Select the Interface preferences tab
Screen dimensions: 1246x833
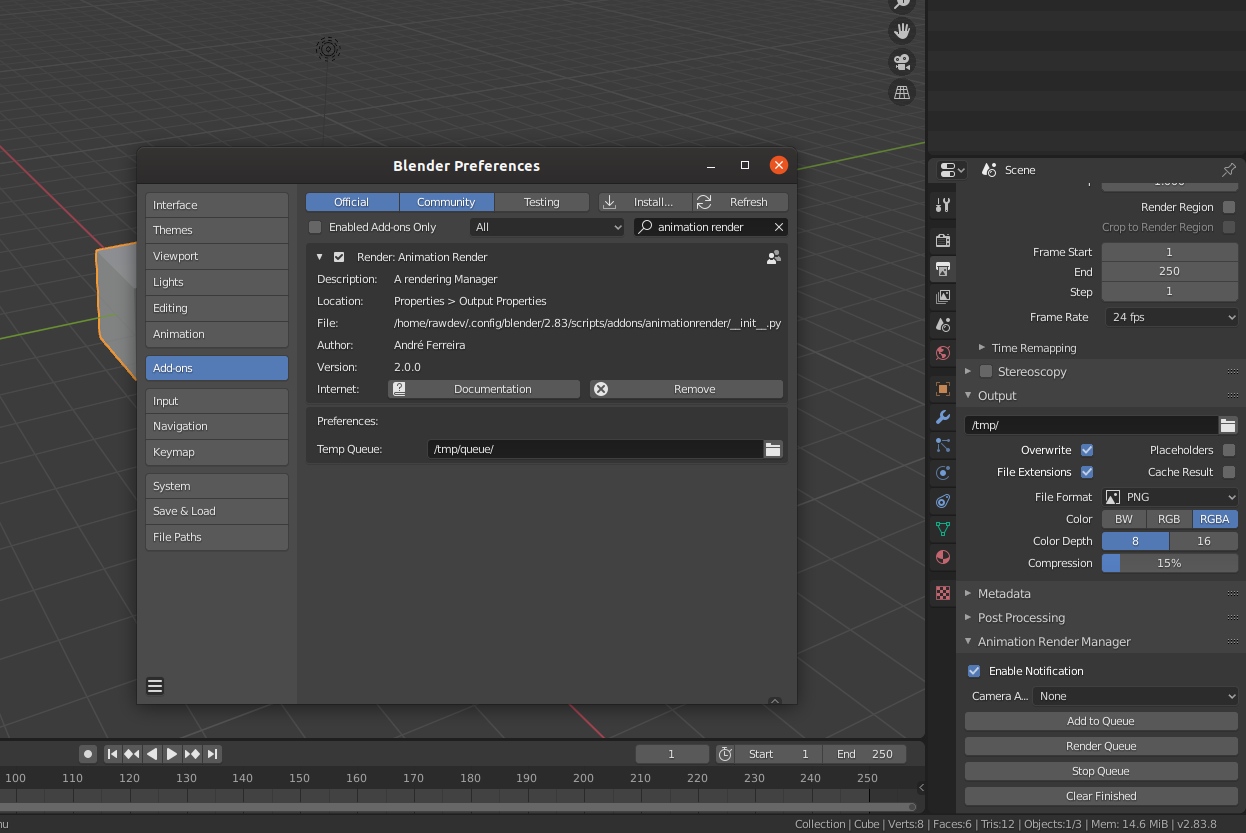pos(216,205)
